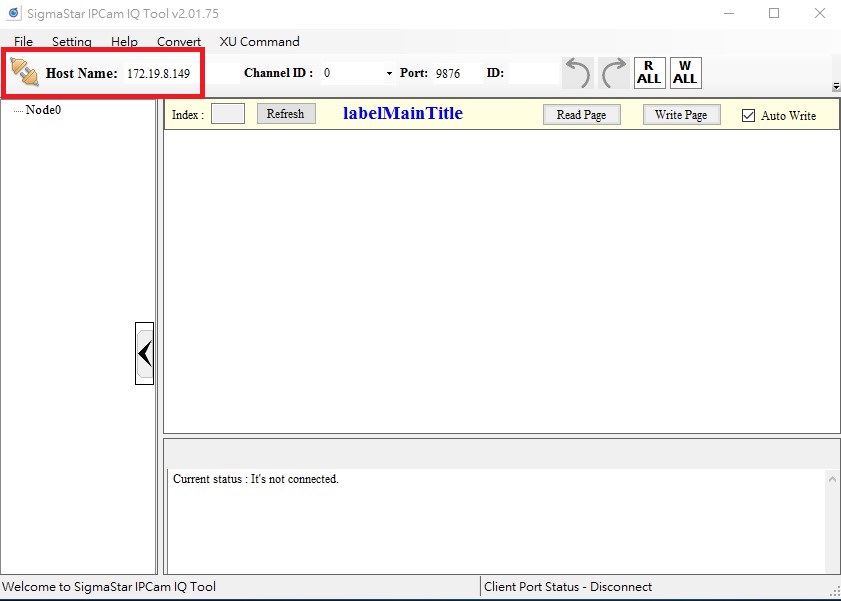Click the Read Page button

pyautogui.click(x=581, y=115)
